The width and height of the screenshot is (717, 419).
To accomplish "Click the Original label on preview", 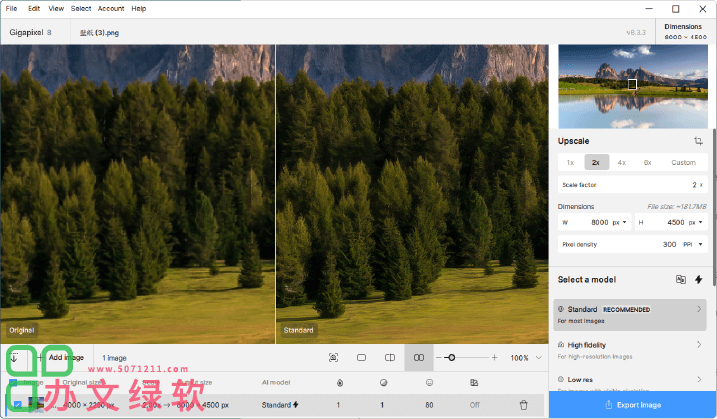I will pos(21,330).
